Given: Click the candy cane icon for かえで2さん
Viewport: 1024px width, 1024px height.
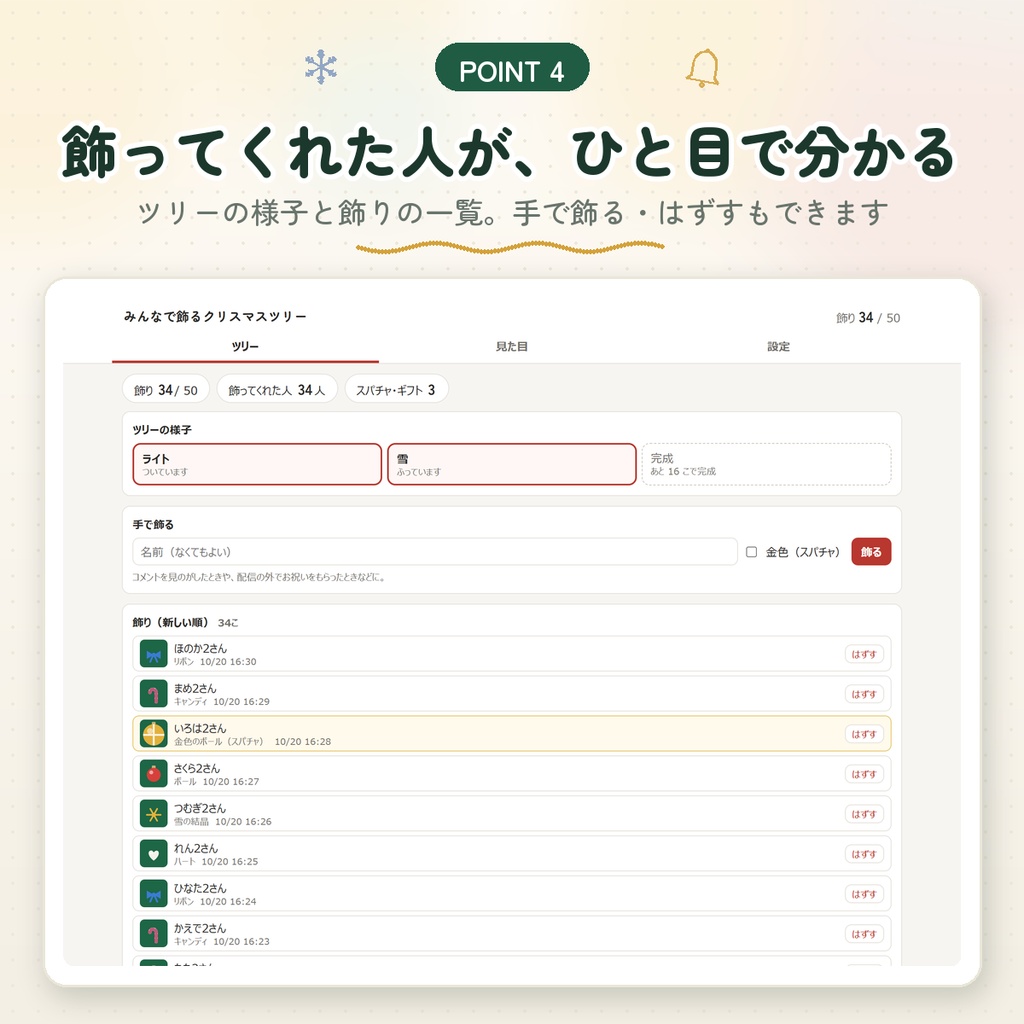Looking at the screenshot, I should pyautogui.click(x=153, y=934).
